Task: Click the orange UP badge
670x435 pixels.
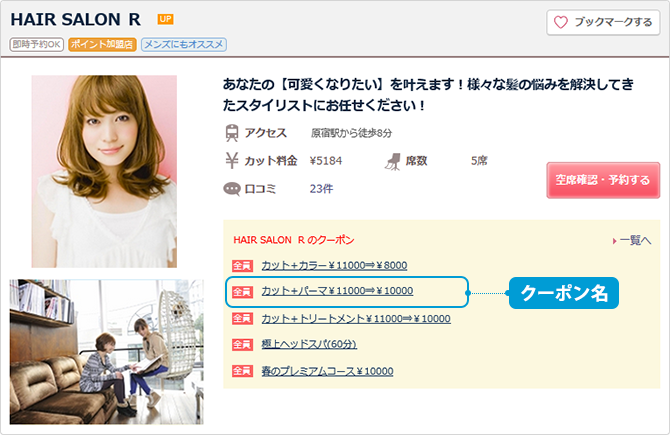Action: point(165,20)
